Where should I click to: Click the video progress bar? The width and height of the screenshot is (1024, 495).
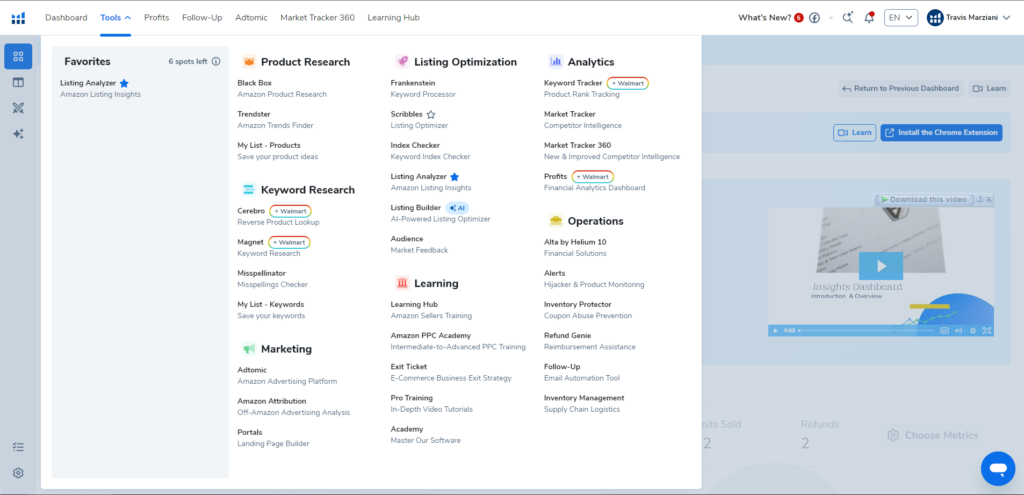(x=867, y=330)
